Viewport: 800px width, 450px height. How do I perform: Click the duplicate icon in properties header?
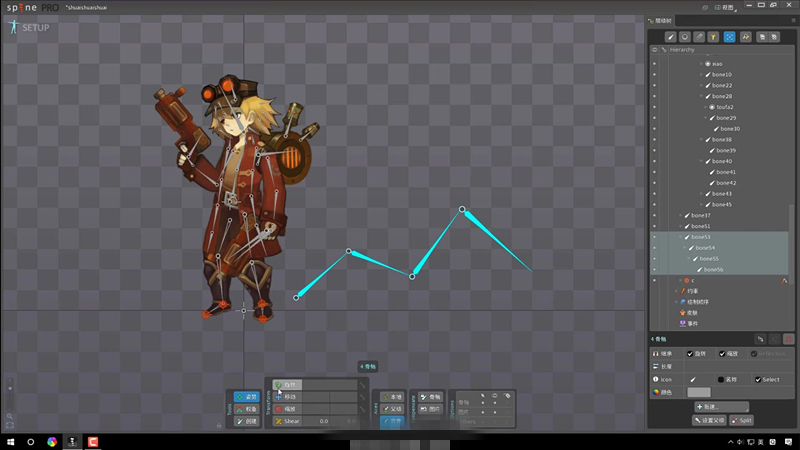click(760, 339)
